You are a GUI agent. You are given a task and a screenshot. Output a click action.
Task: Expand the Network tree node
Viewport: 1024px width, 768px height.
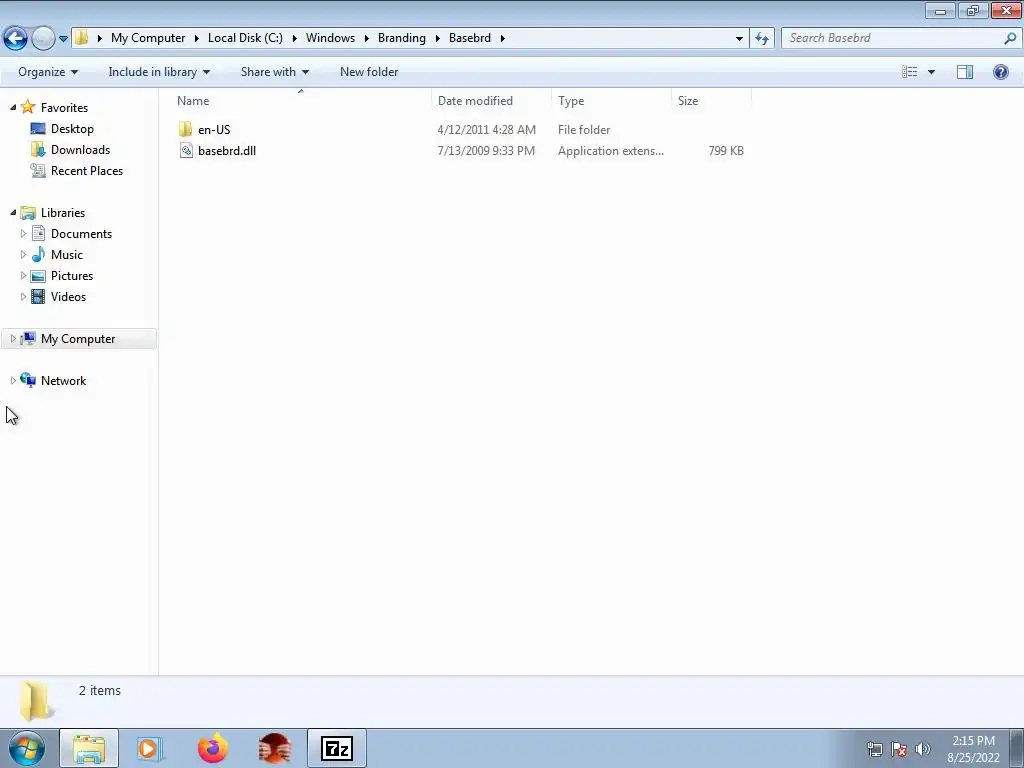point(13,380)
